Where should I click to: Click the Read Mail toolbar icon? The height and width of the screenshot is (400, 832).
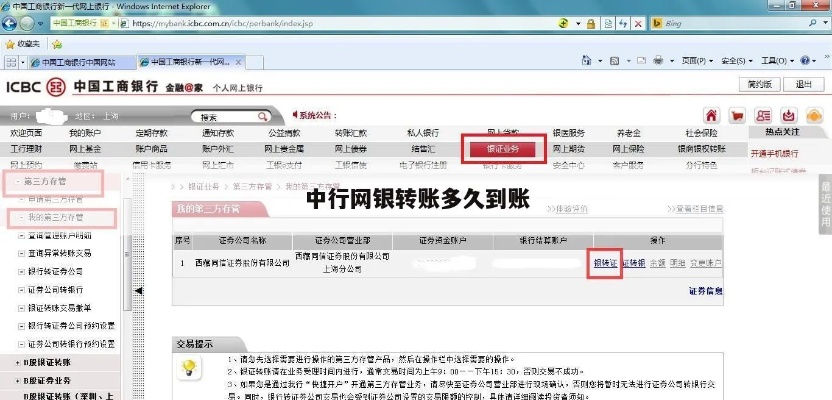point(642,61)
